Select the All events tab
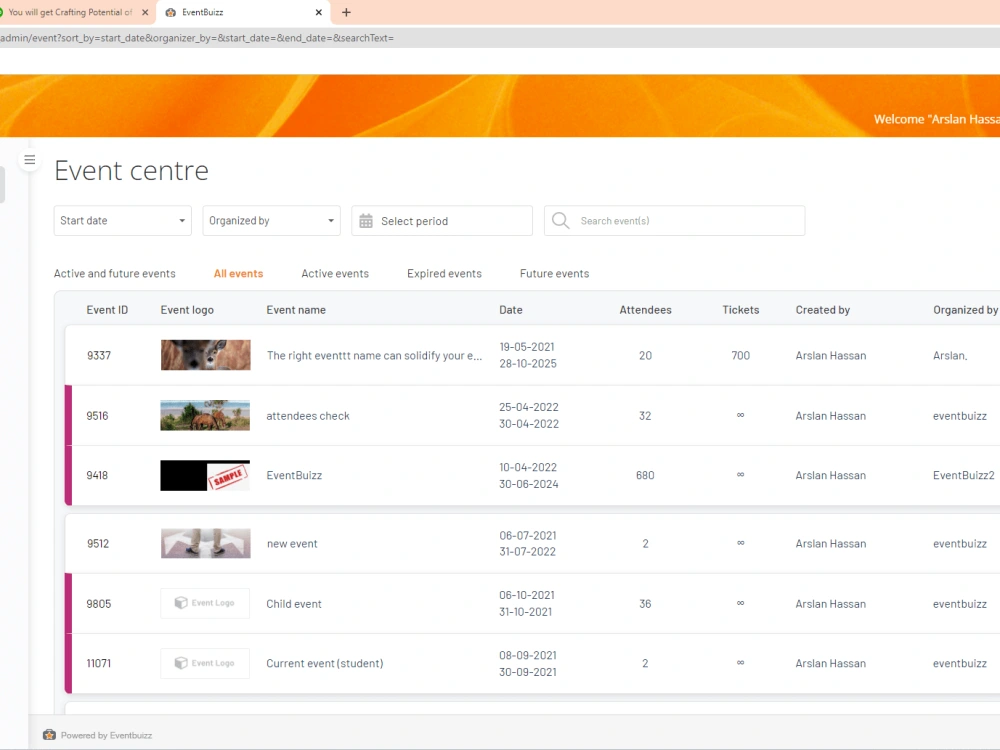 (239, 274)
